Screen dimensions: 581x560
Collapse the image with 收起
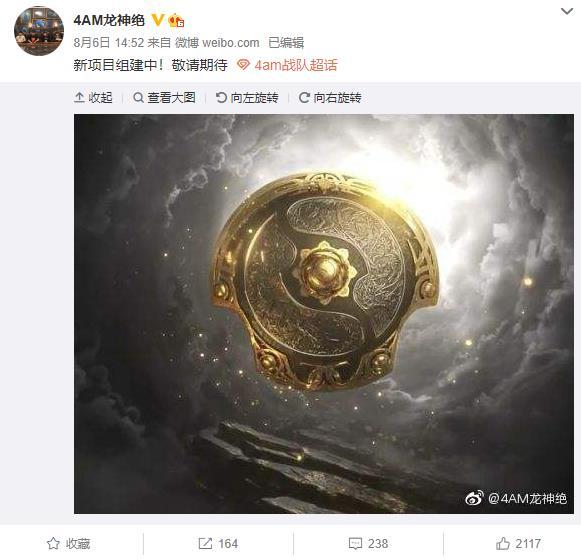pyautogui.click(x=93, y=97)
